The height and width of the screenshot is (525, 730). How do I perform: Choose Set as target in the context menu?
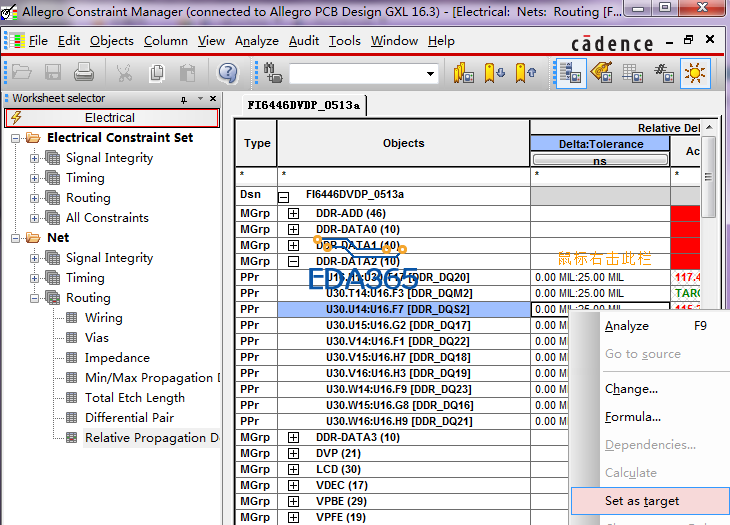point(650,501)
